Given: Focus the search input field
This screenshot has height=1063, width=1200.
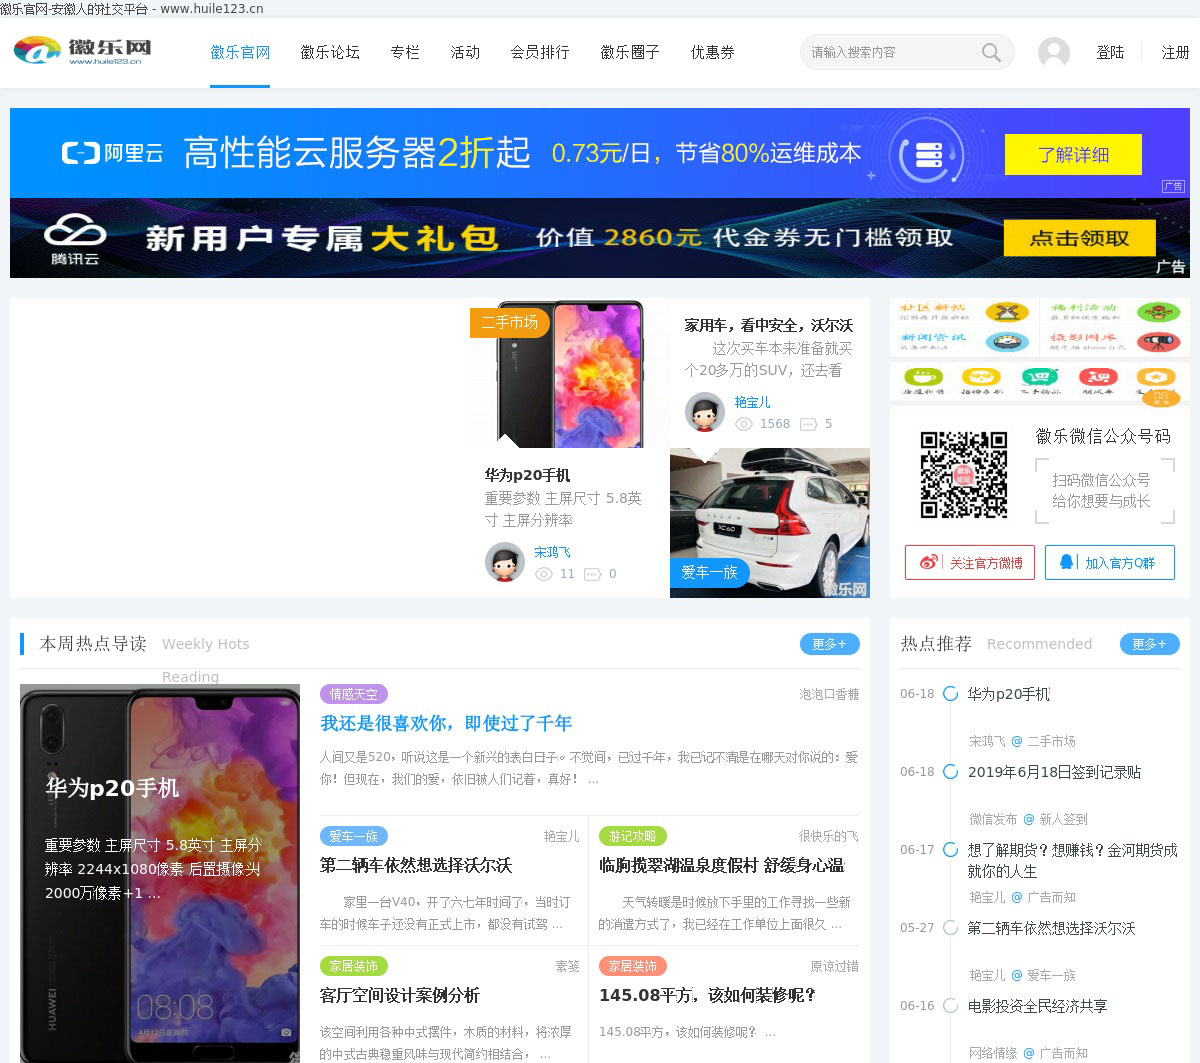Looking at the screenshot, I should click(x=890, y=52).
